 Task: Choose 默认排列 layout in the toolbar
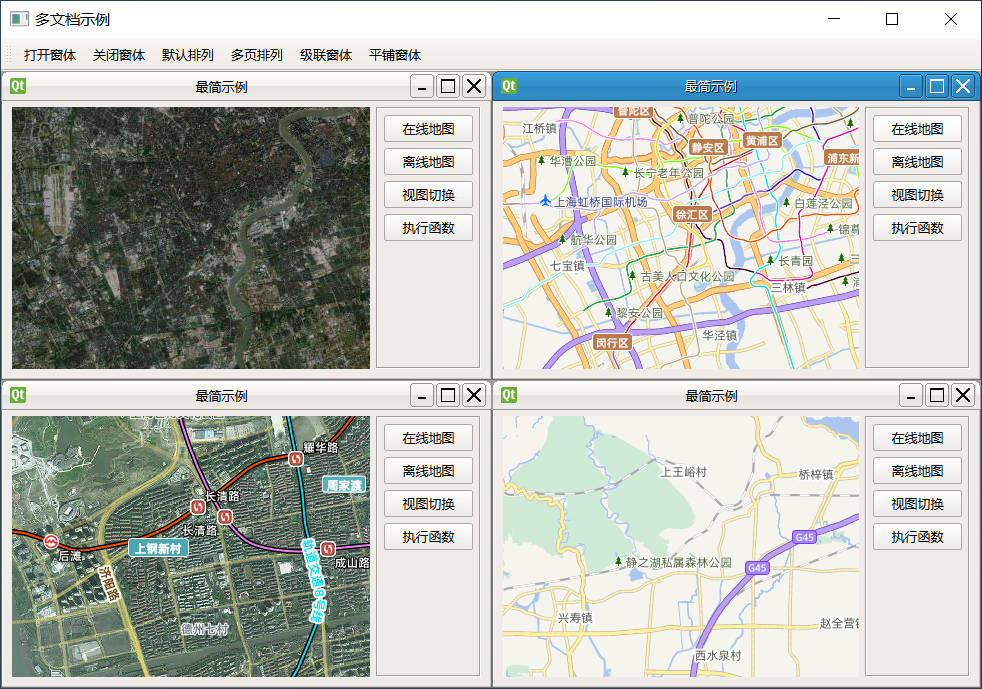point(188,55)
